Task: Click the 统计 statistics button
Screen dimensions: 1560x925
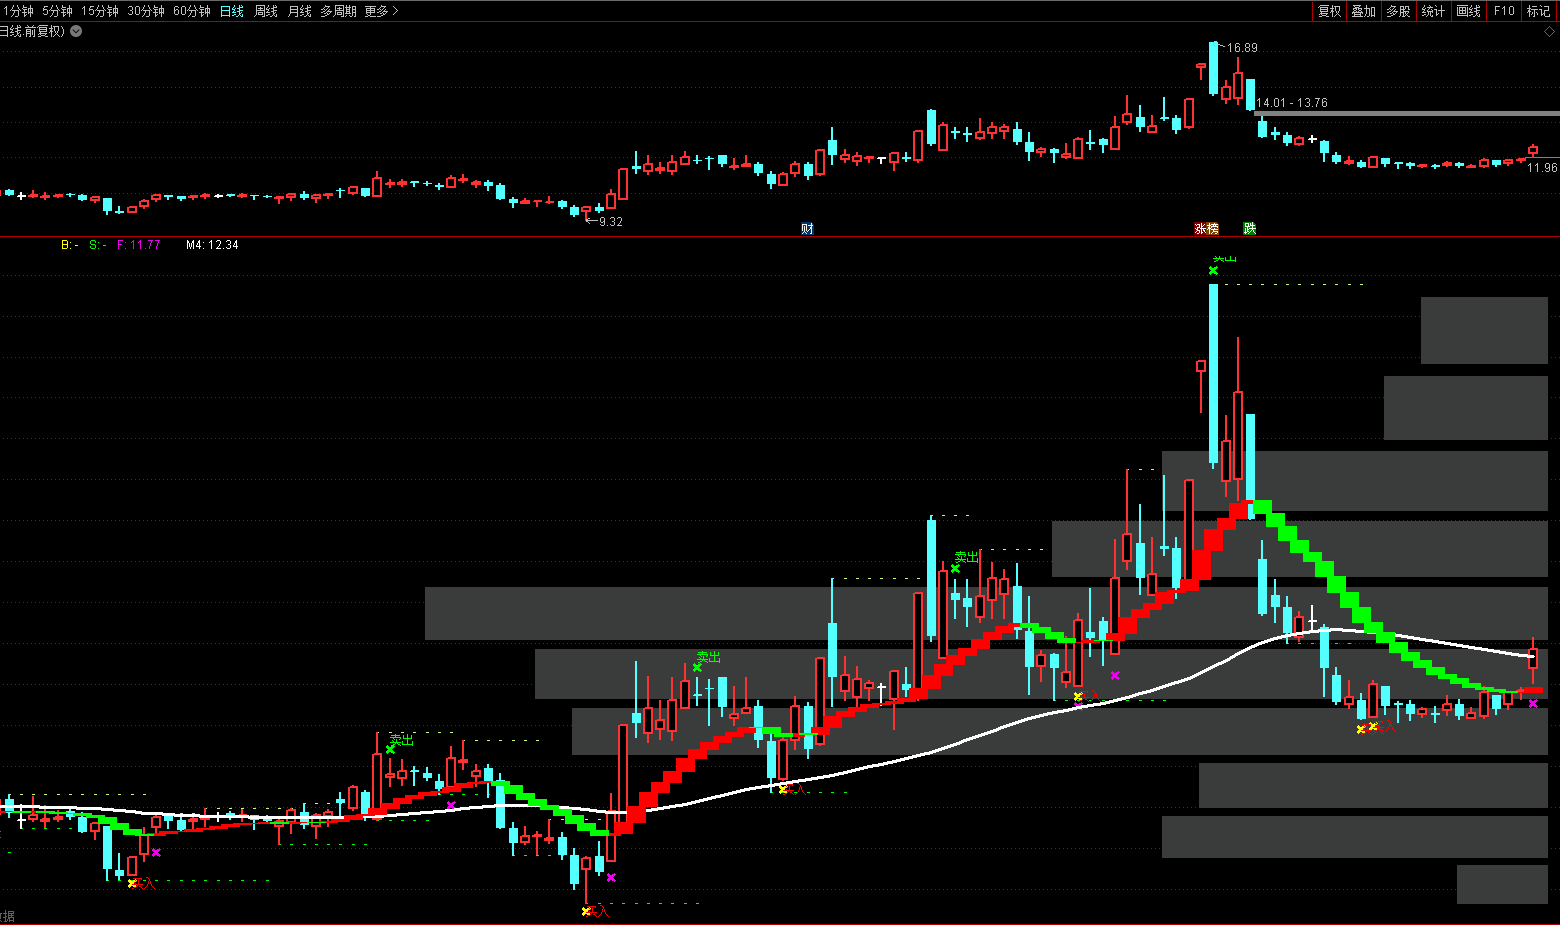Action: click(x=1433, y=11)
